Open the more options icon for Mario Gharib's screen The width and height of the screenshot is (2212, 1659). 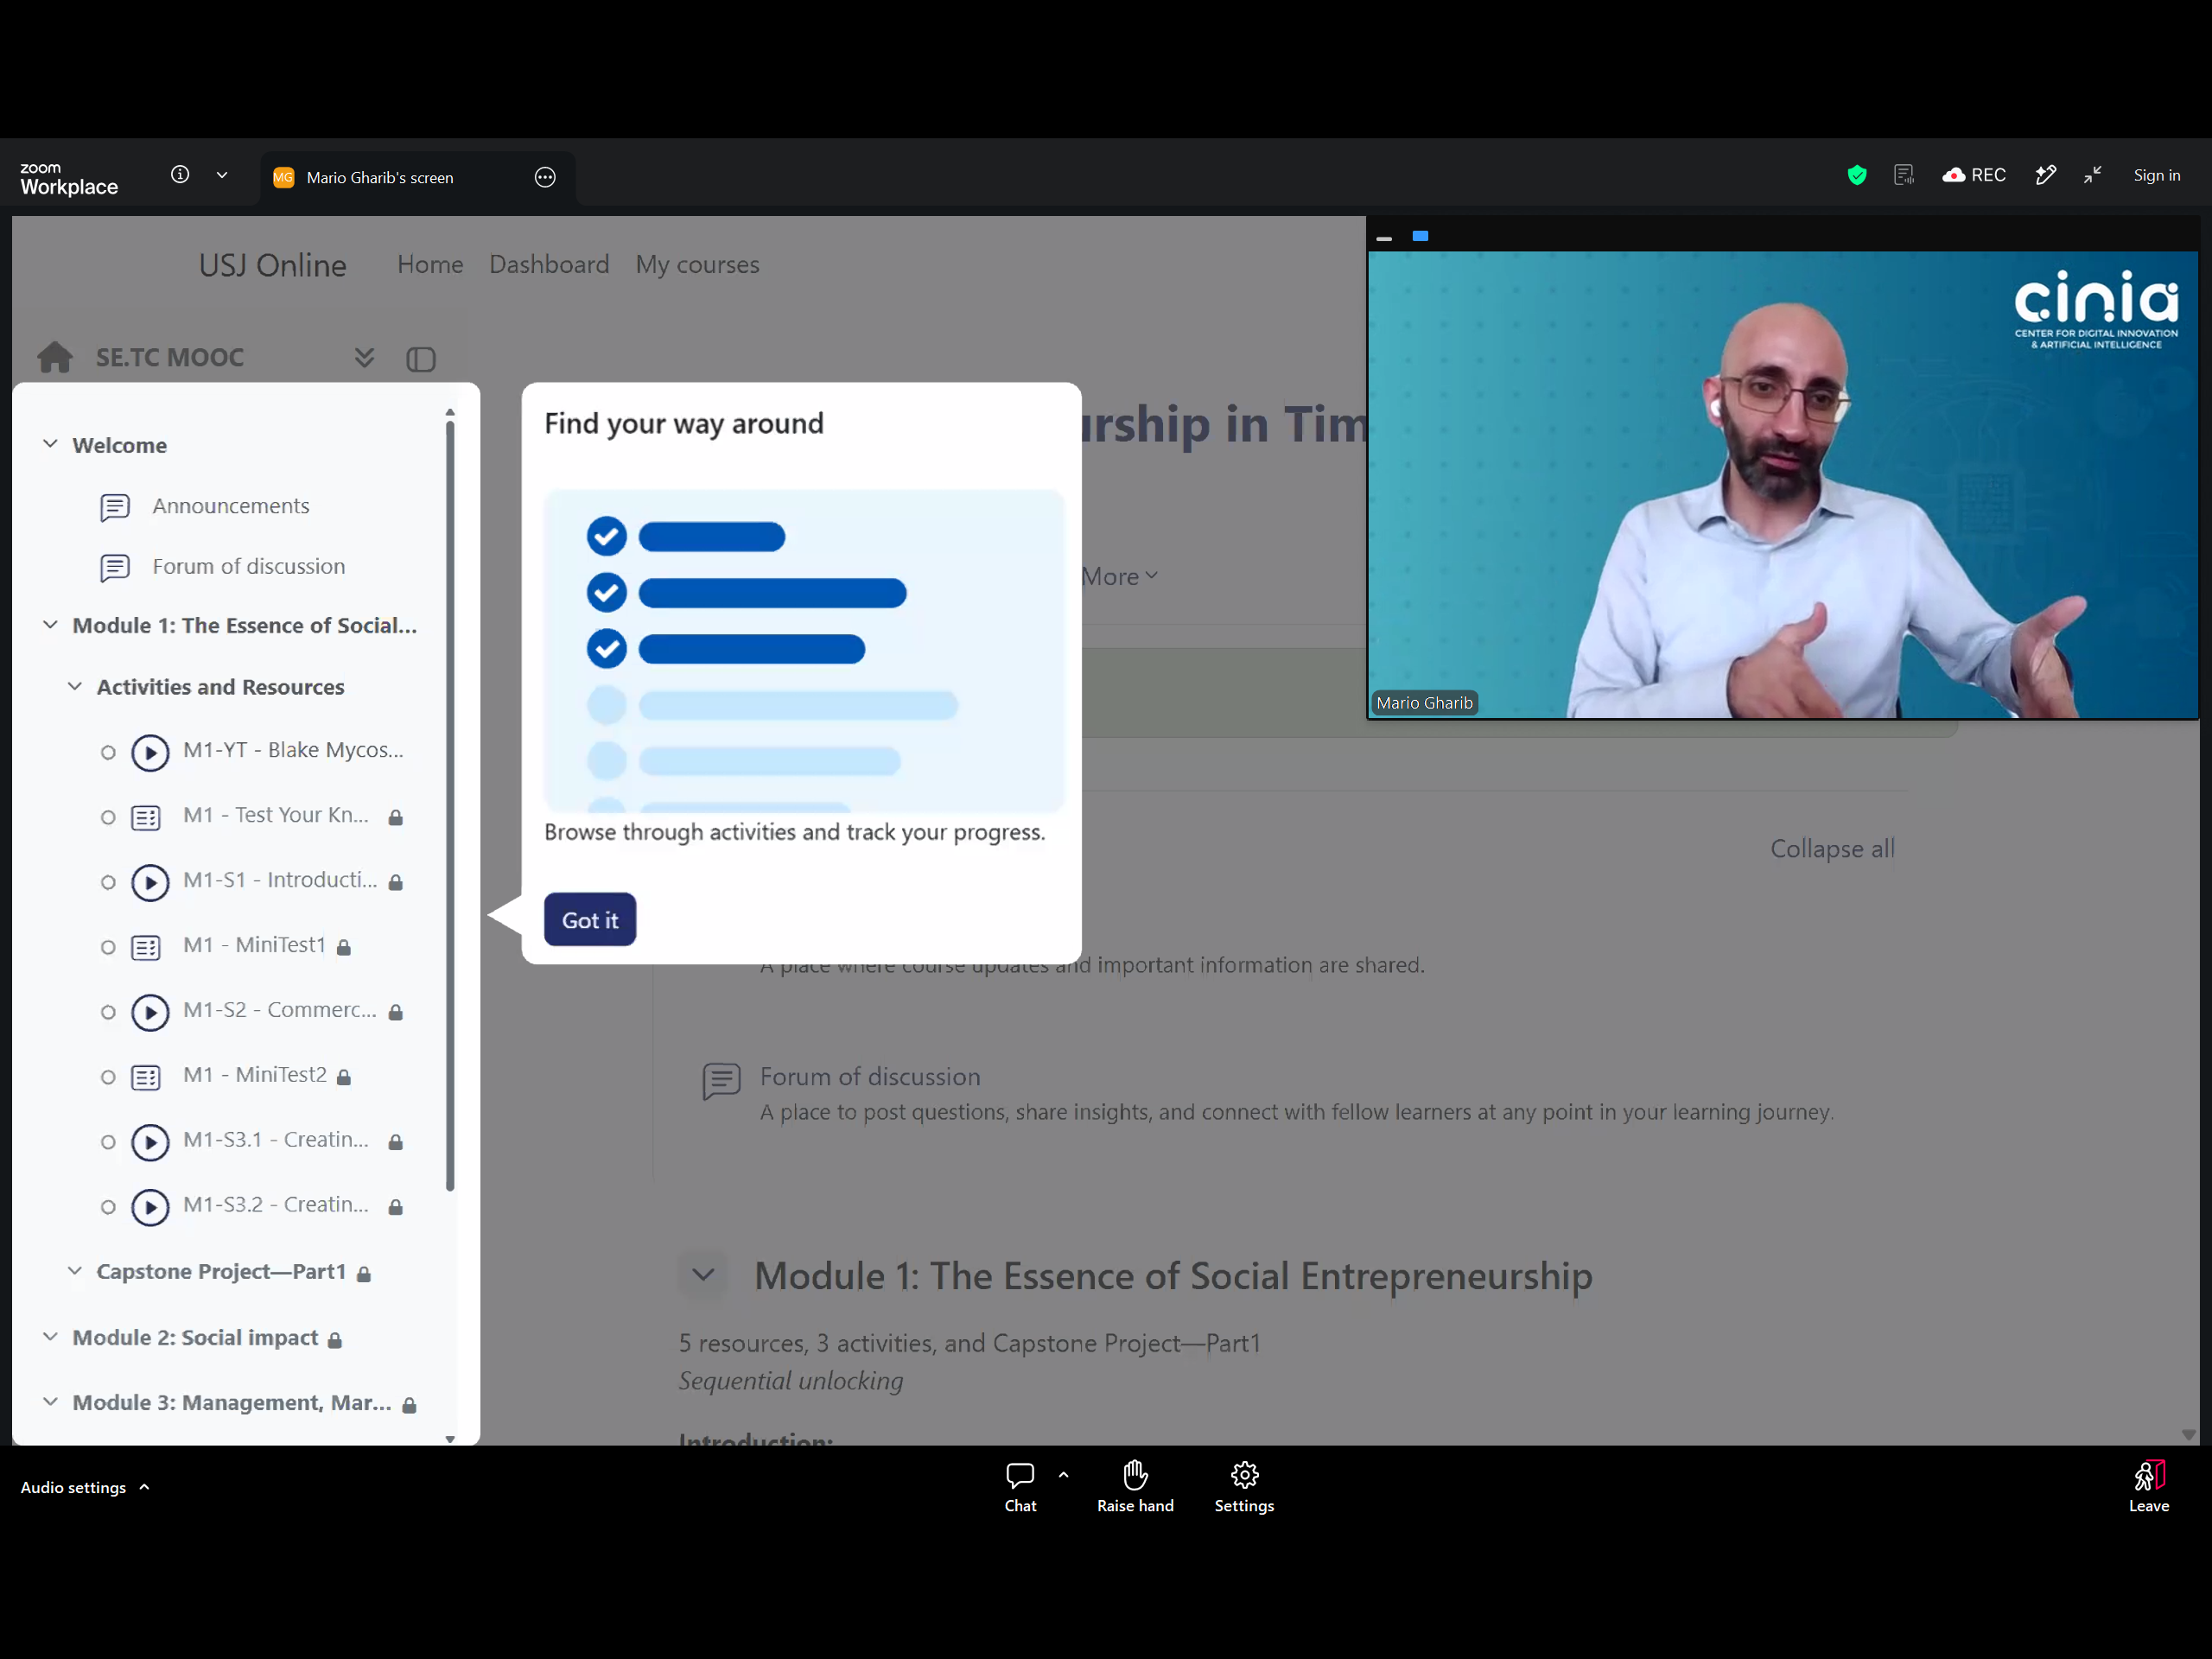pos(545,177)
